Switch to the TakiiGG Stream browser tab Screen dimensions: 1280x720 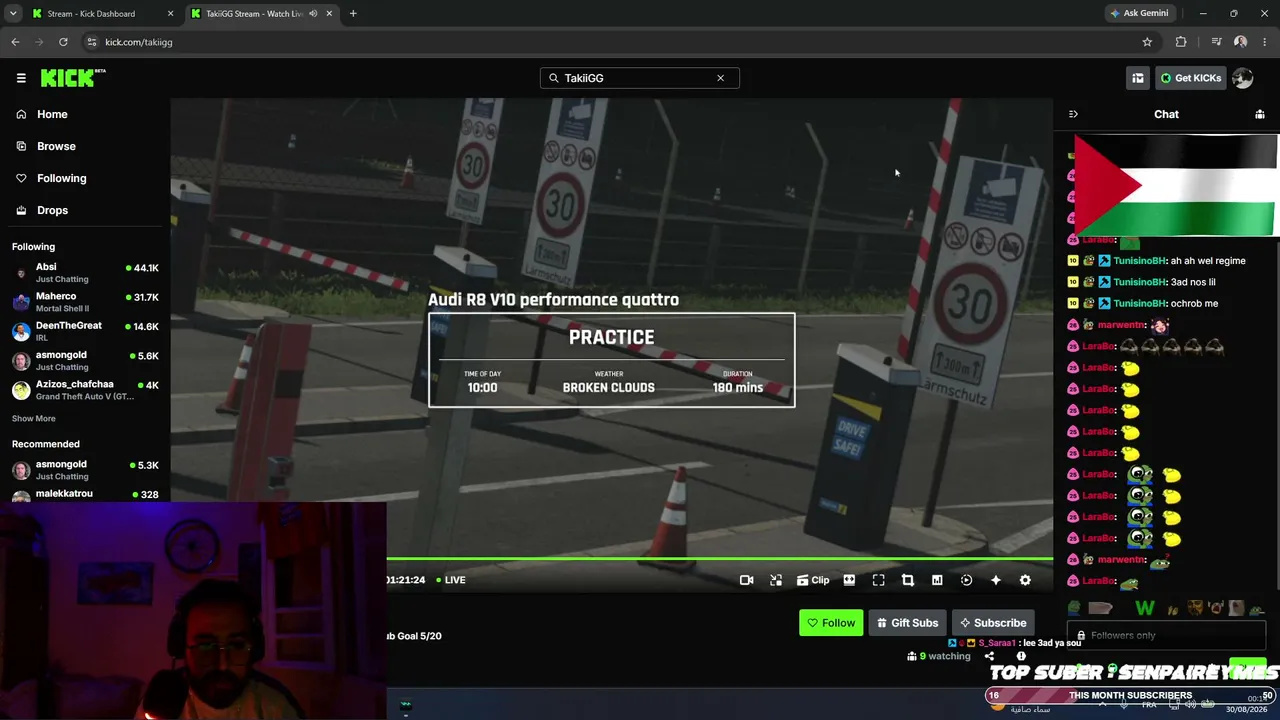coord(262,14)
